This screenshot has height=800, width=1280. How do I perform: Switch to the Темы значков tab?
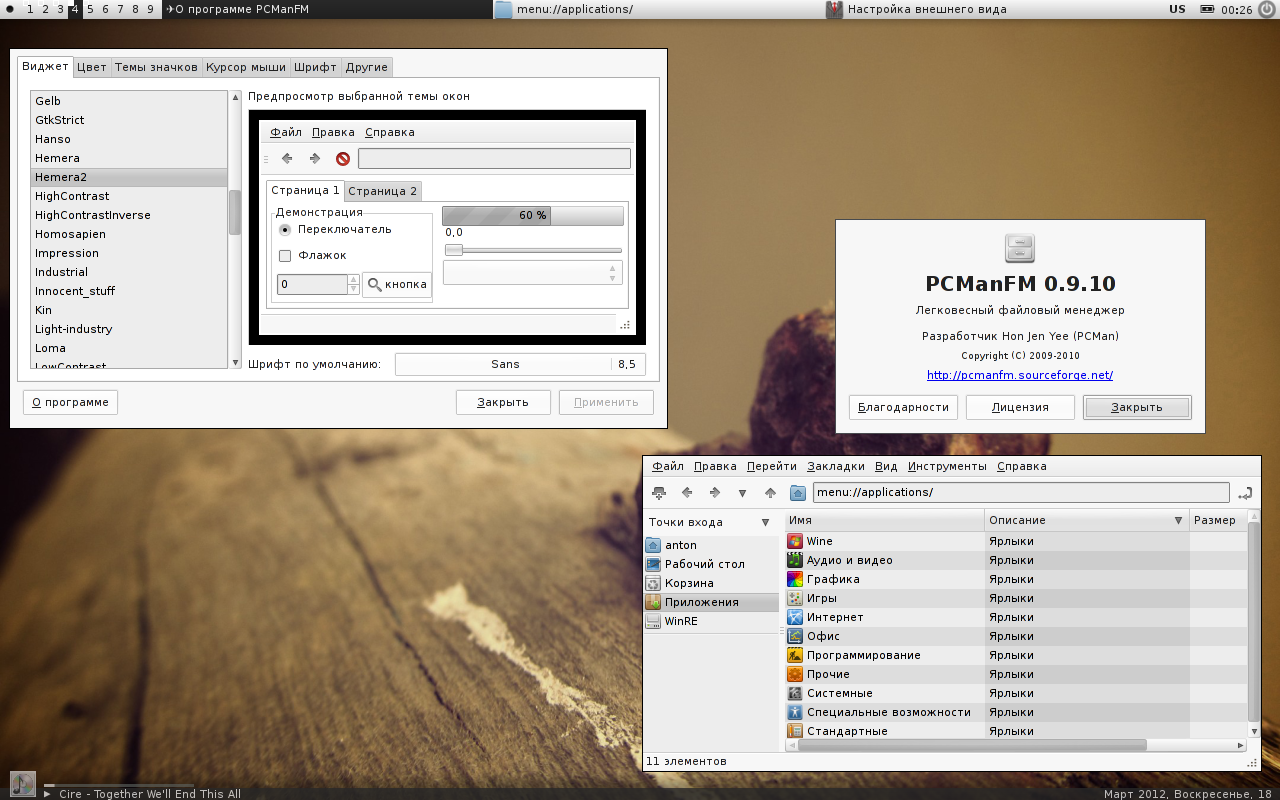(x=156, y=67)
